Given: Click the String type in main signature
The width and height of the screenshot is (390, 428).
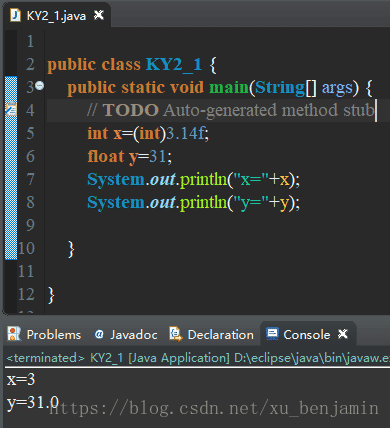Looking at the screenshot, I should point(280,88).
